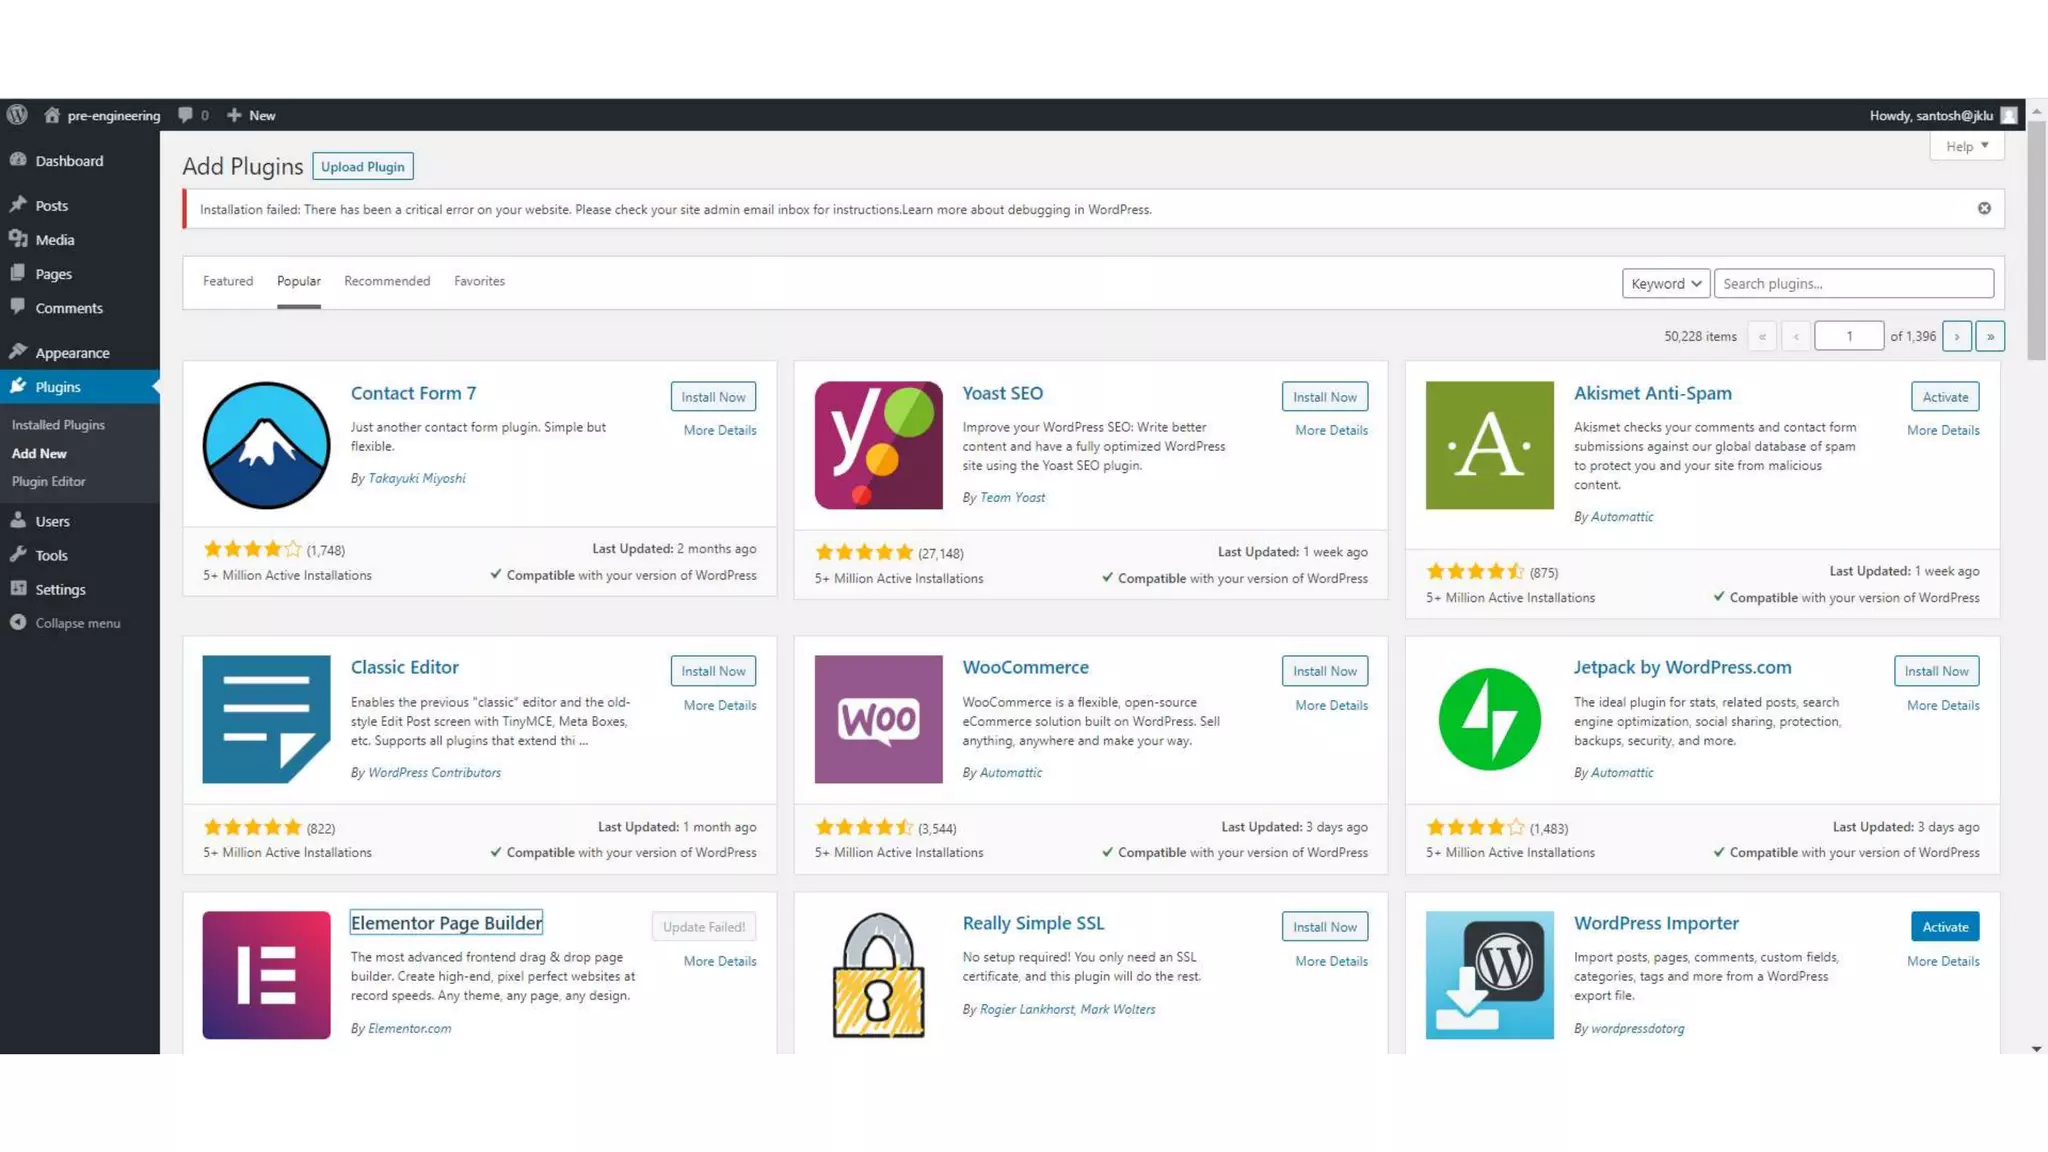
Task: Click the Yoast SEO plugin logo
Action: 878,445
